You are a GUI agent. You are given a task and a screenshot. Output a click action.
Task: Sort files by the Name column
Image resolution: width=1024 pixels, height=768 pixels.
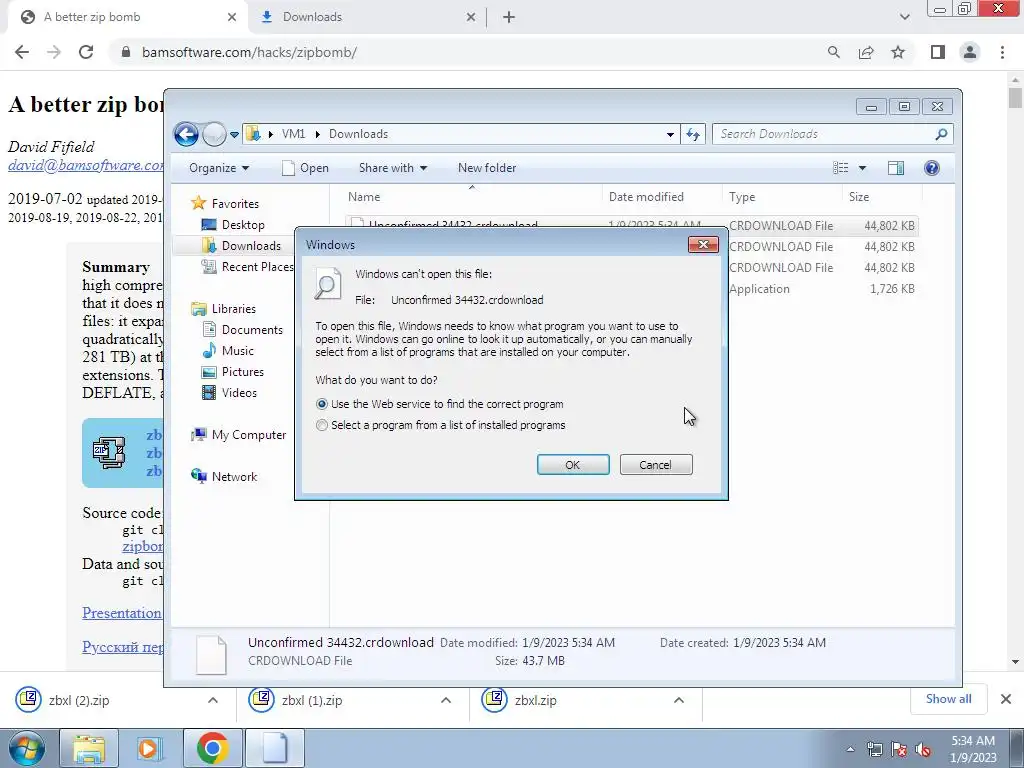pos(472,197)
